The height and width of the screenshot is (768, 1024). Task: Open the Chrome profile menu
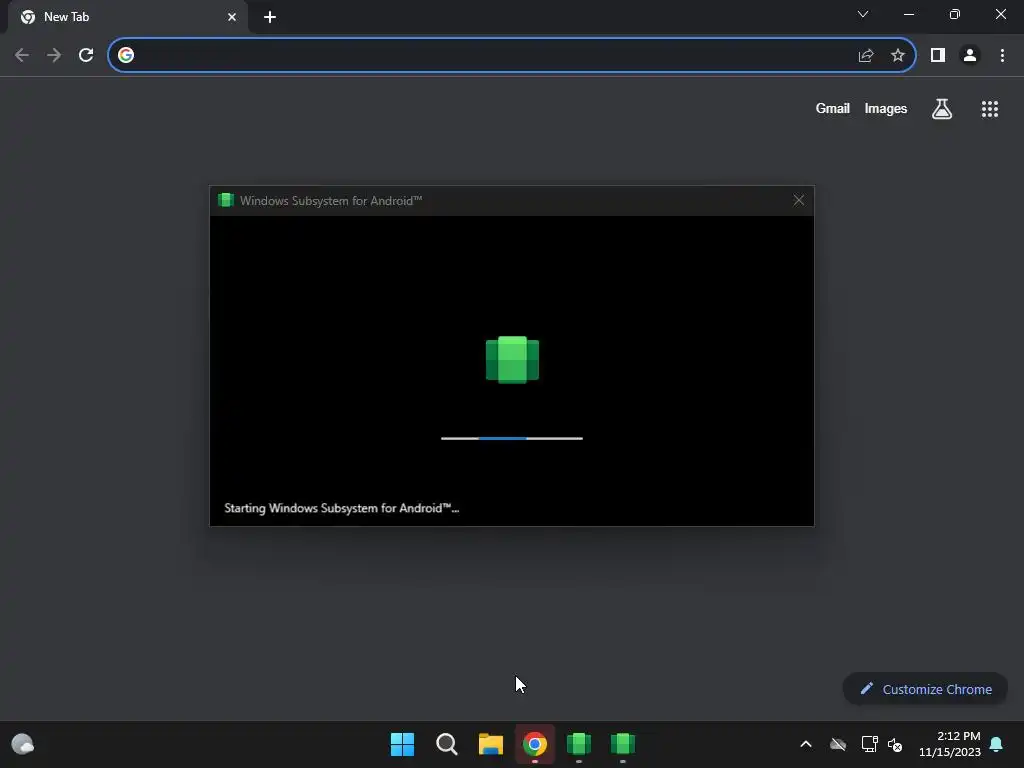pos(970,56)
